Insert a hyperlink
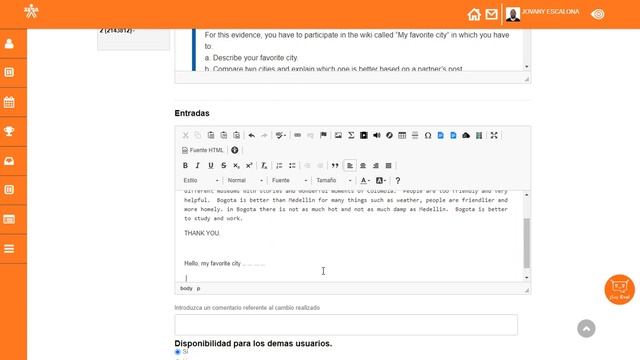 pos(298,135)
